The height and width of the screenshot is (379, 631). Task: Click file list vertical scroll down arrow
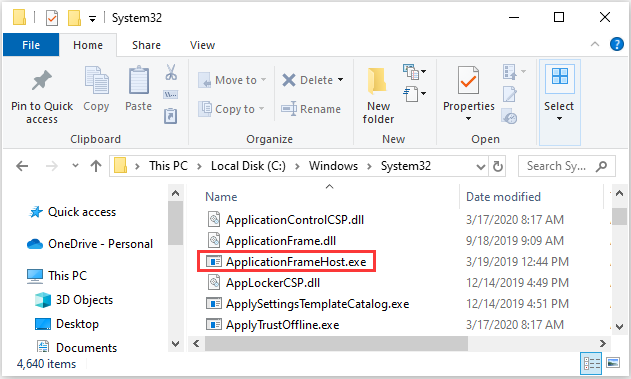[619, 327]
